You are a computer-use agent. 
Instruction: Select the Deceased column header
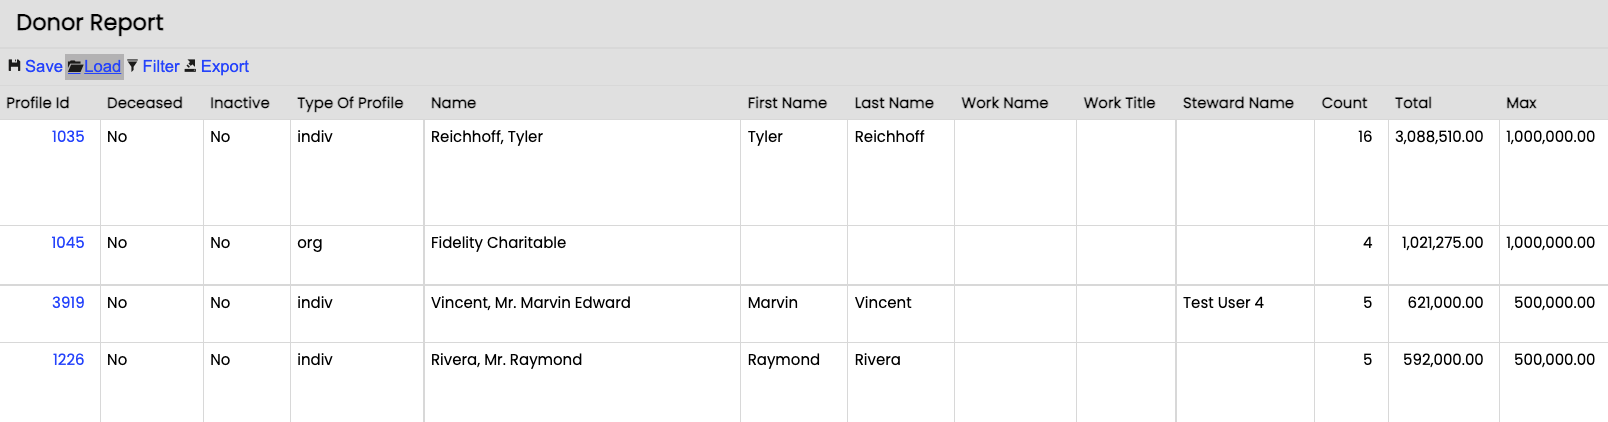coord(145,102)
